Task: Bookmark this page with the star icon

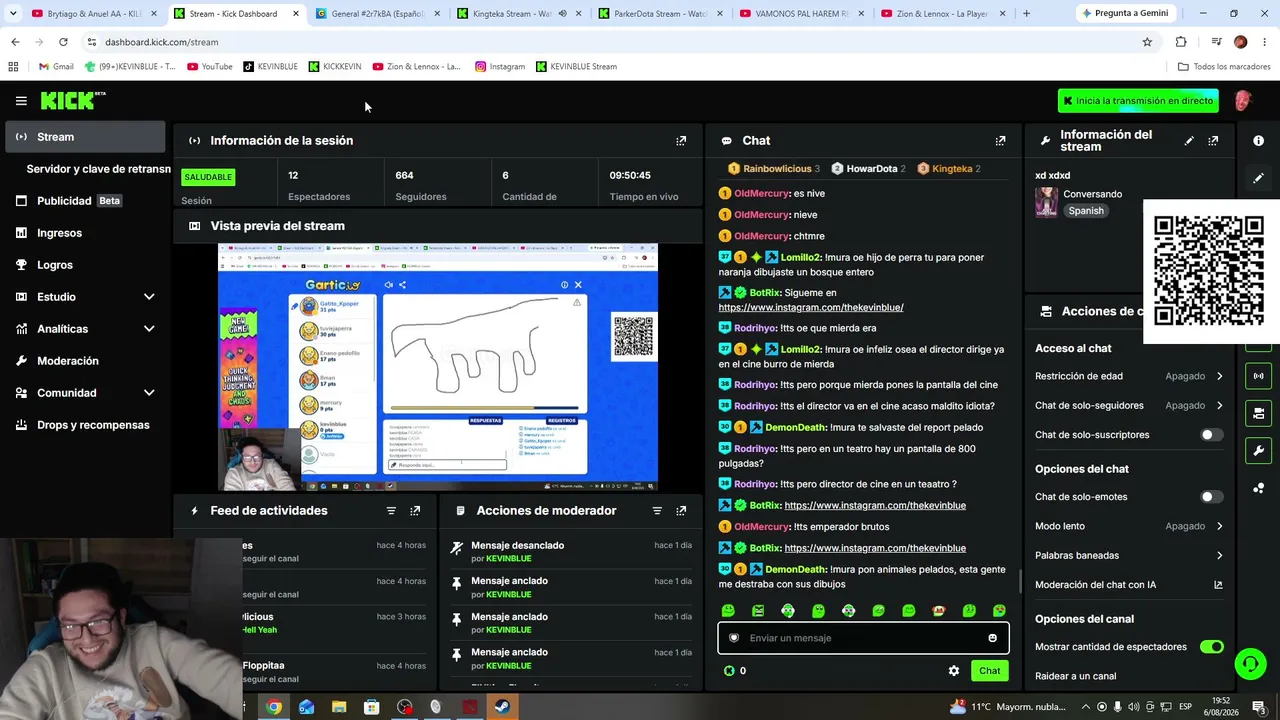Action: pos(1147,42)
